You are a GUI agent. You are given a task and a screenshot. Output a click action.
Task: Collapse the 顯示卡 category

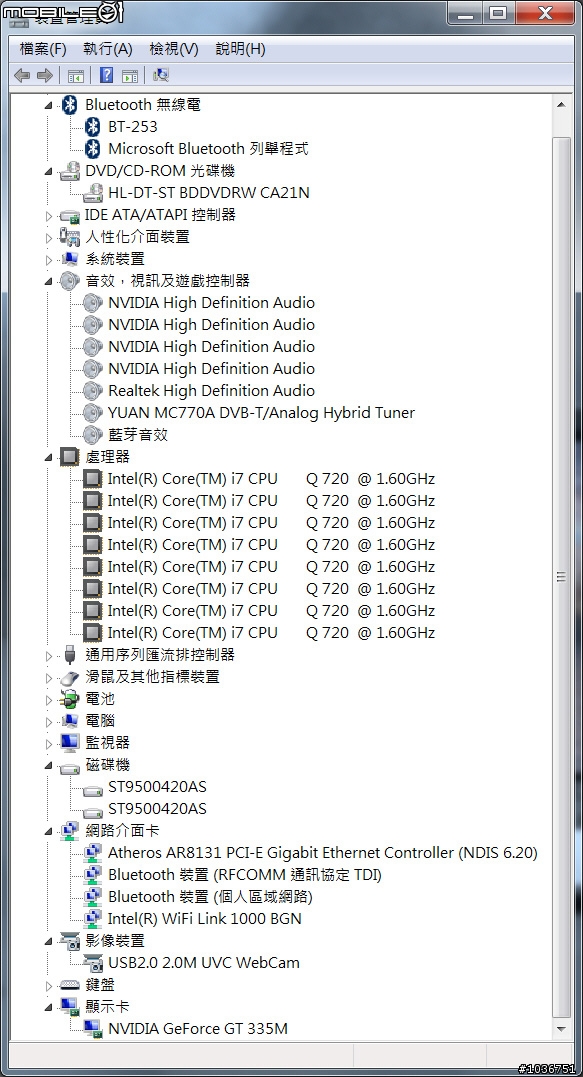click(x=48, y=1007)
